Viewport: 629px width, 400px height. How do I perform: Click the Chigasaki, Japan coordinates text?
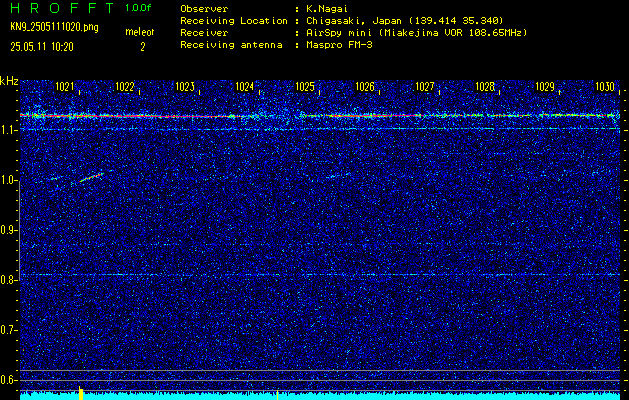[x=405, y=20]
